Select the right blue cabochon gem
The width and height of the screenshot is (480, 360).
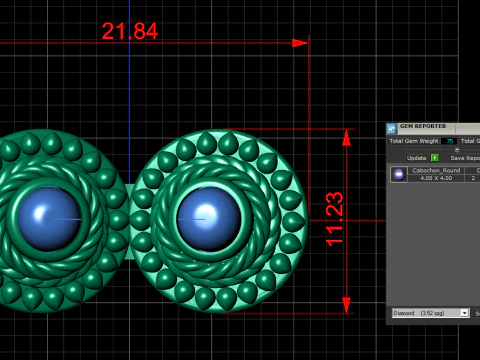(209, 219)
